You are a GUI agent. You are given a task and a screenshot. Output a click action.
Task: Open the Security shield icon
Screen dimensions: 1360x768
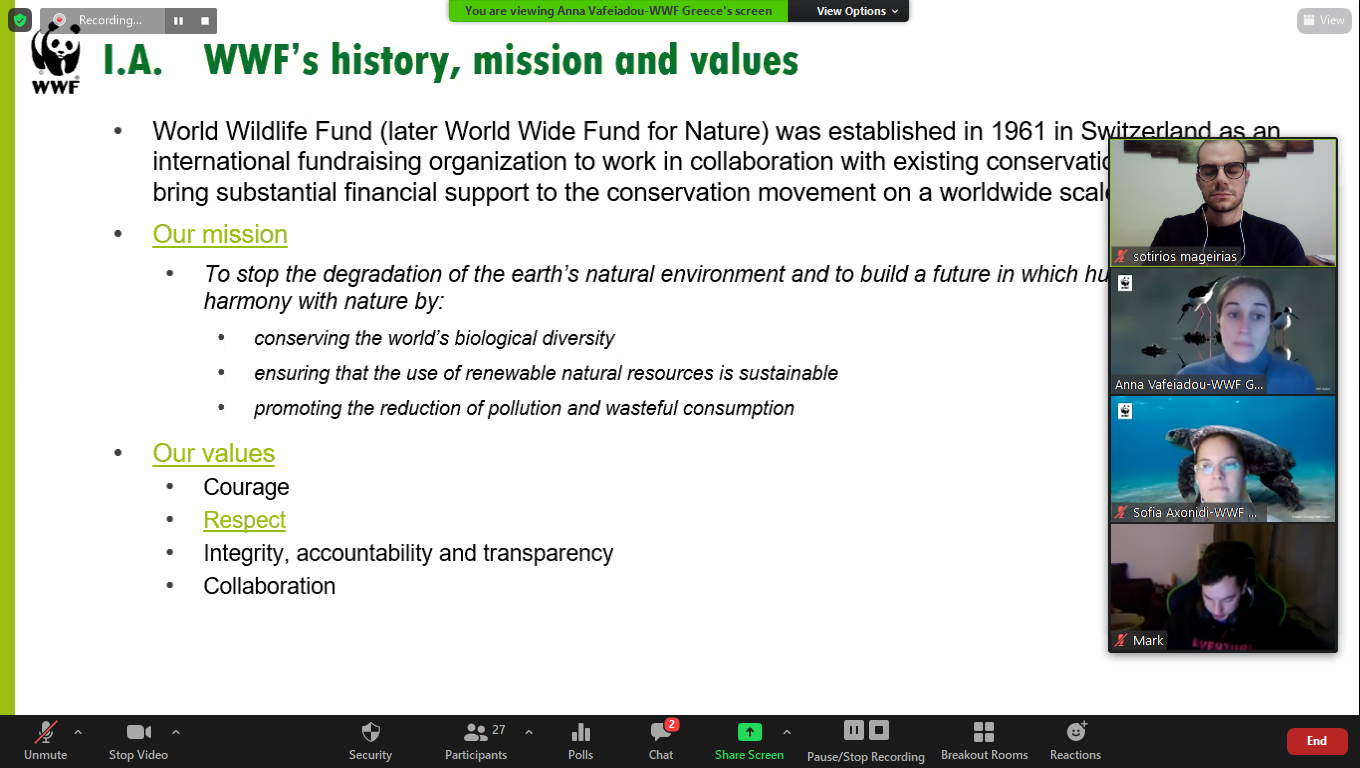point(370,733)
